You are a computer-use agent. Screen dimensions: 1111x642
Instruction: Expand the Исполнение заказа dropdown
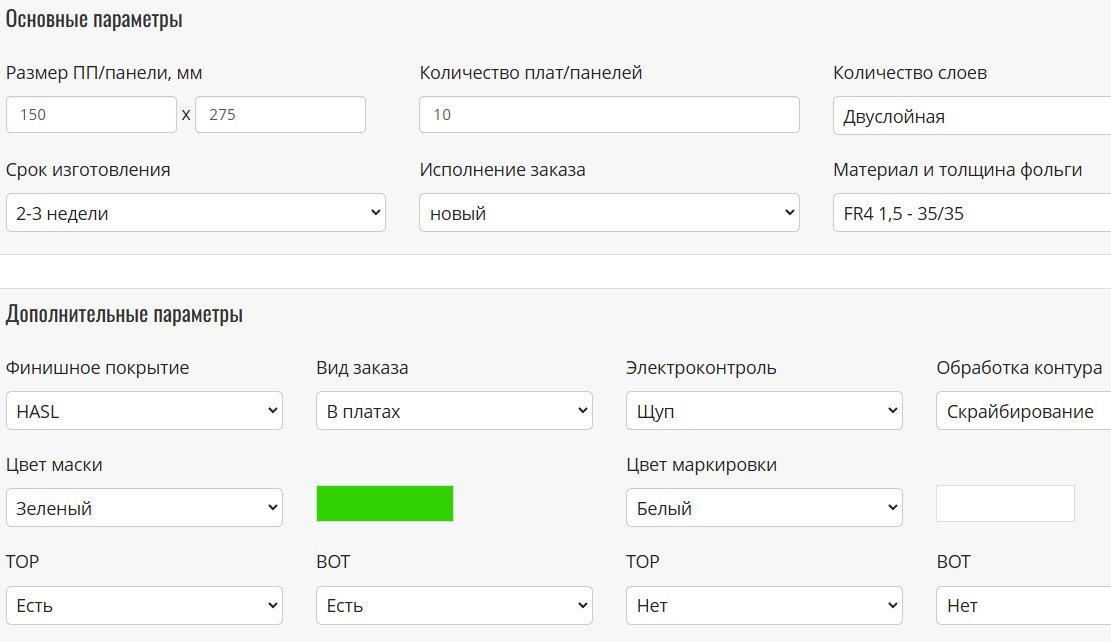point(609,213)
